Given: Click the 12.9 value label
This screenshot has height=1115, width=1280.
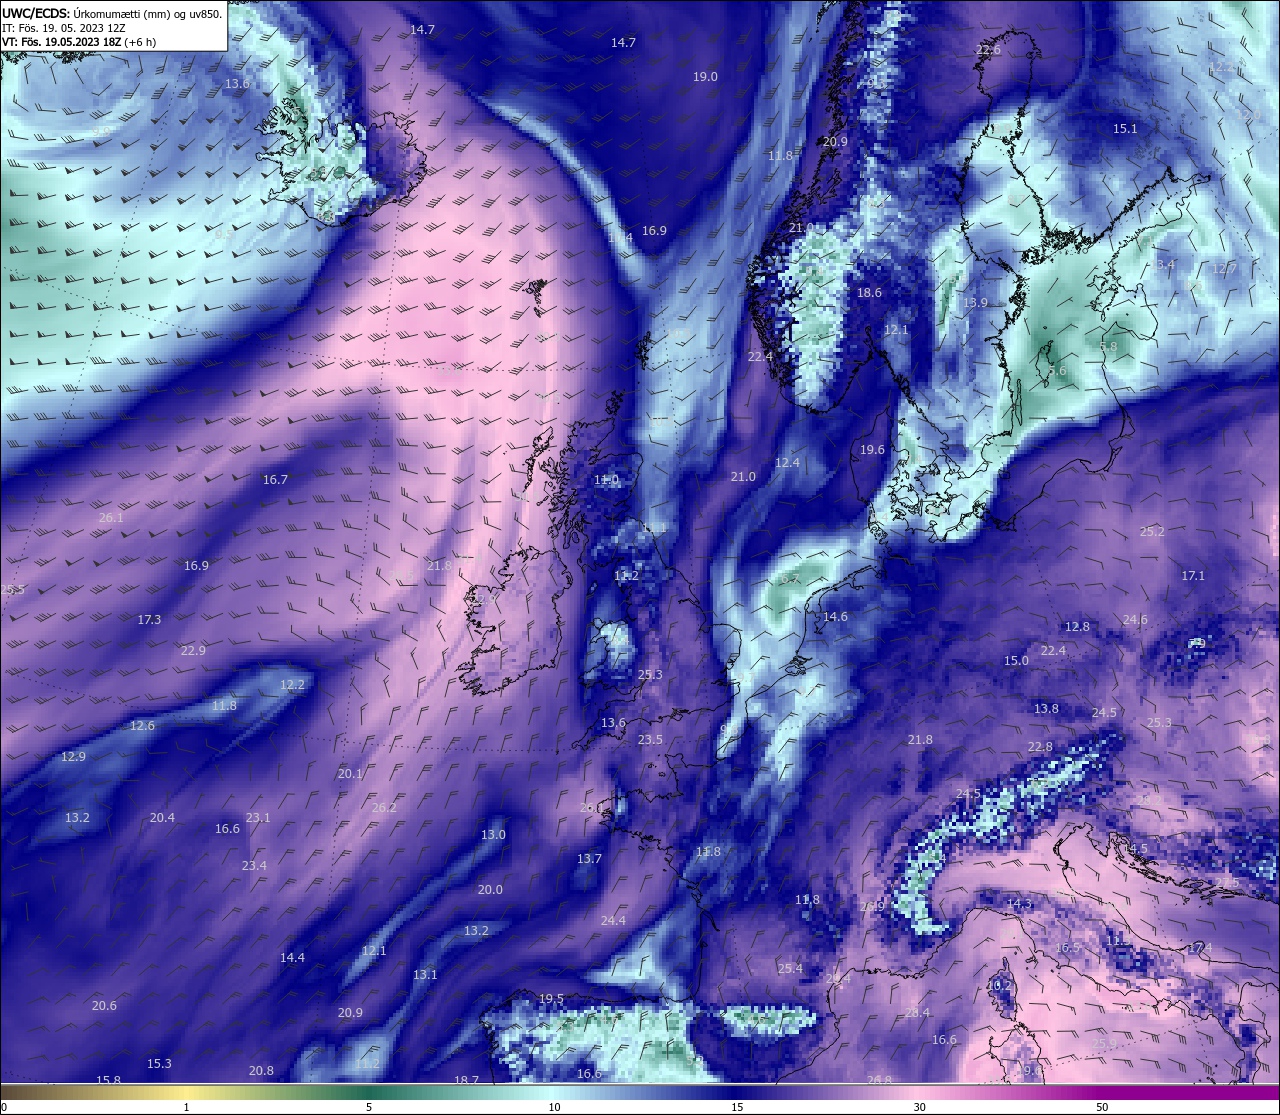Looking at the screenshot, I should (73, 757).
